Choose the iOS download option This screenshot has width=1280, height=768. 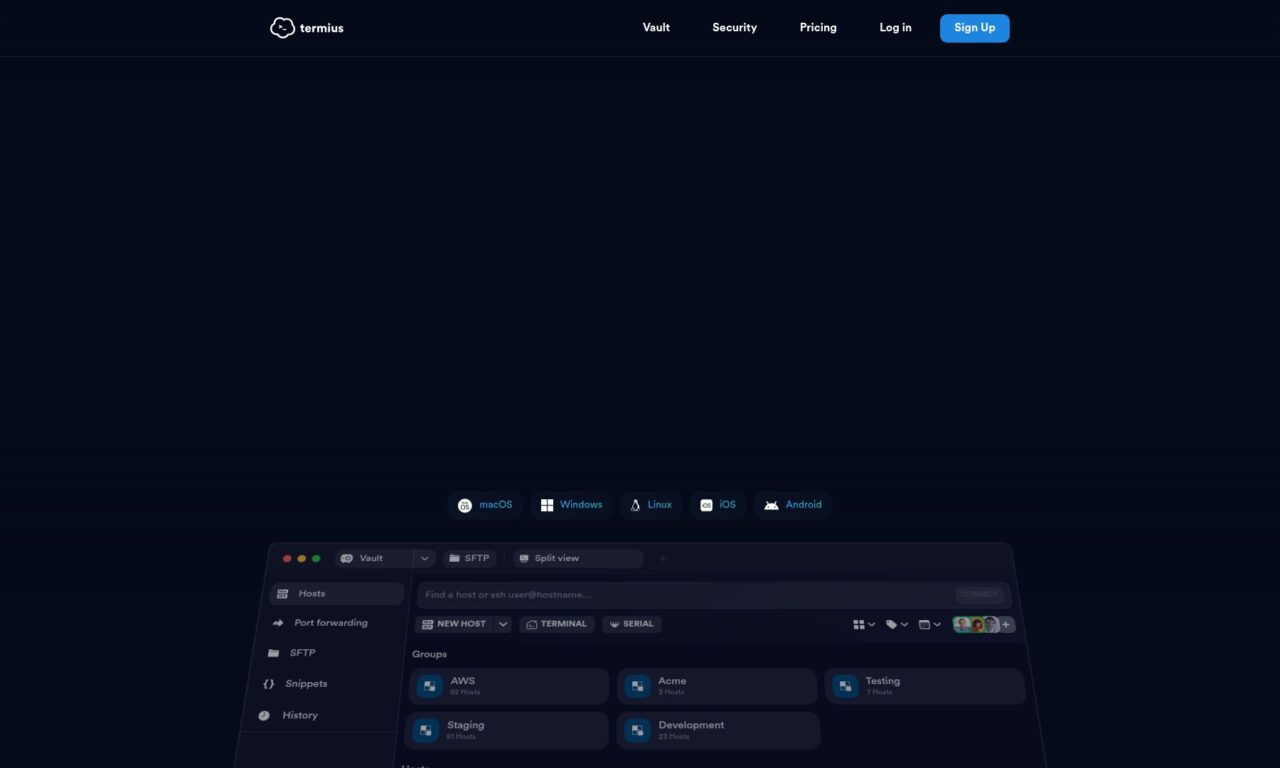pyautogui.click(x=718, y=505)
